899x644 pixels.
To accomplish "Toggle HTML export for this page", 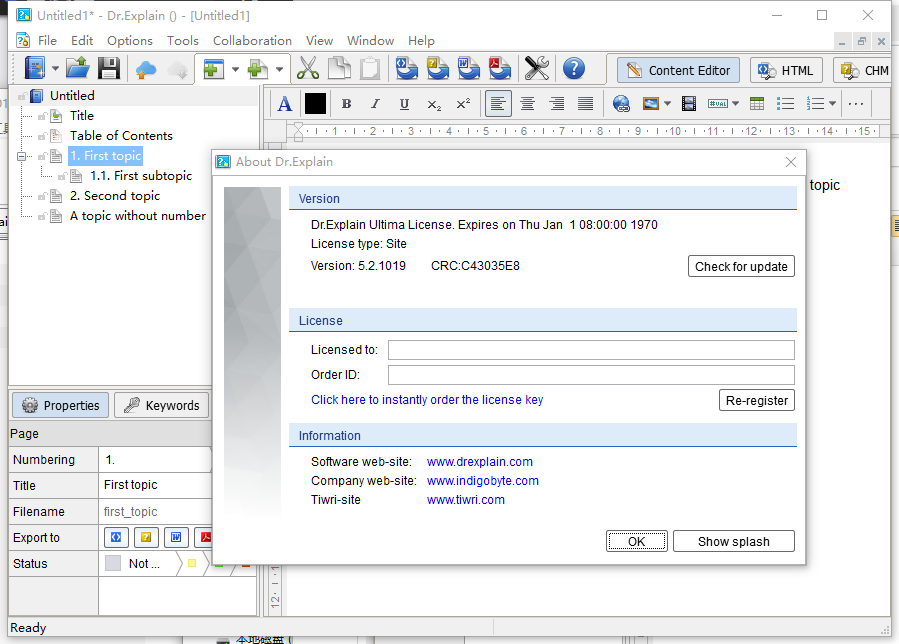I will click(116, 538).
